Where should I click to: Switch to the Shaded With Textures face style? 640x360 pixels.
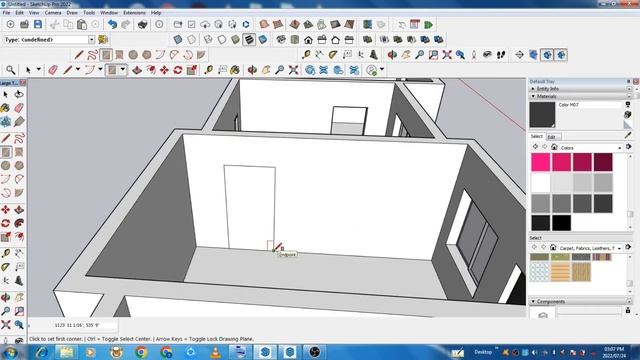click(x=249, y=40)
